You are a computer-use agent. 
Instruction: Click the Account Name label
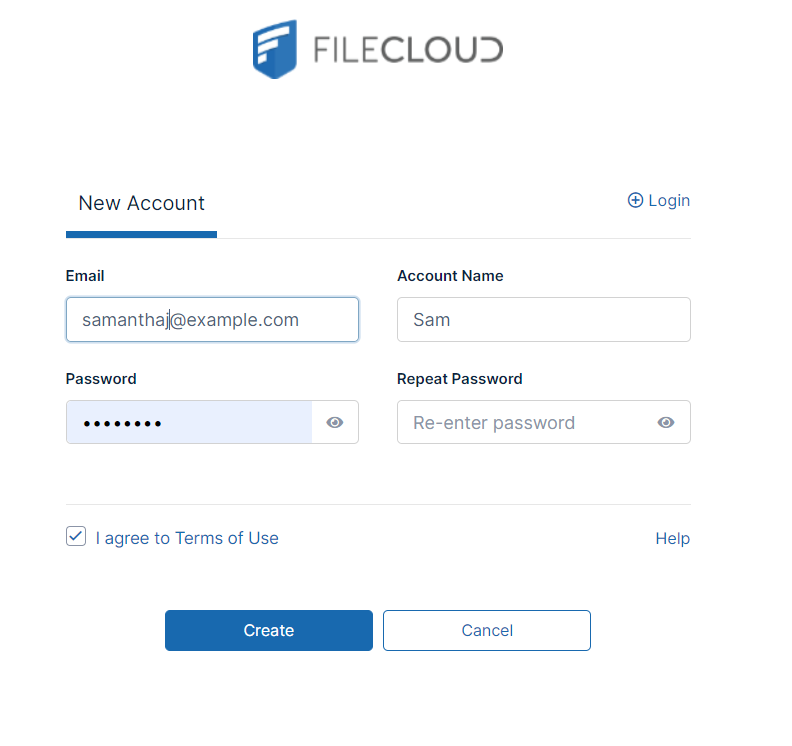tap(450, 276)
